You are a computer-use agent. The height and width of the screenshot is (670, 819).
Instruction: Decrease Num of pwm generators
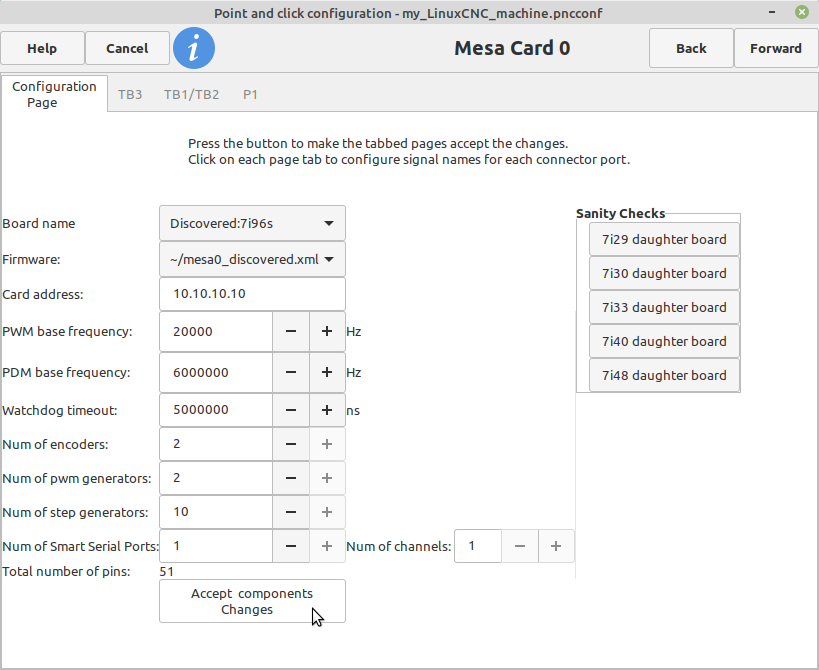point(291,478)
